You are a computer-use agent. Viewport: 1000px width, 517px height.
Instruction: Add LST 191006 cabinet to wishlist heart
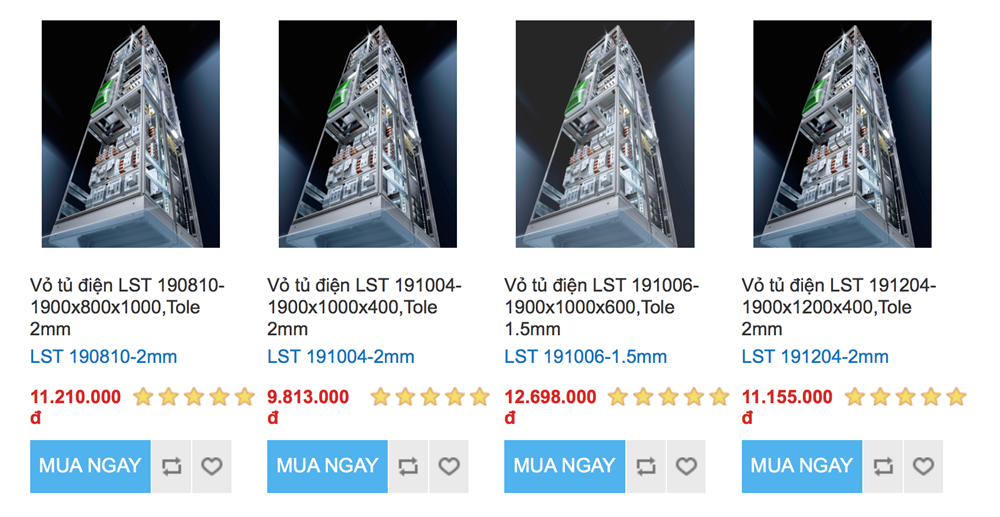[686, 466]
